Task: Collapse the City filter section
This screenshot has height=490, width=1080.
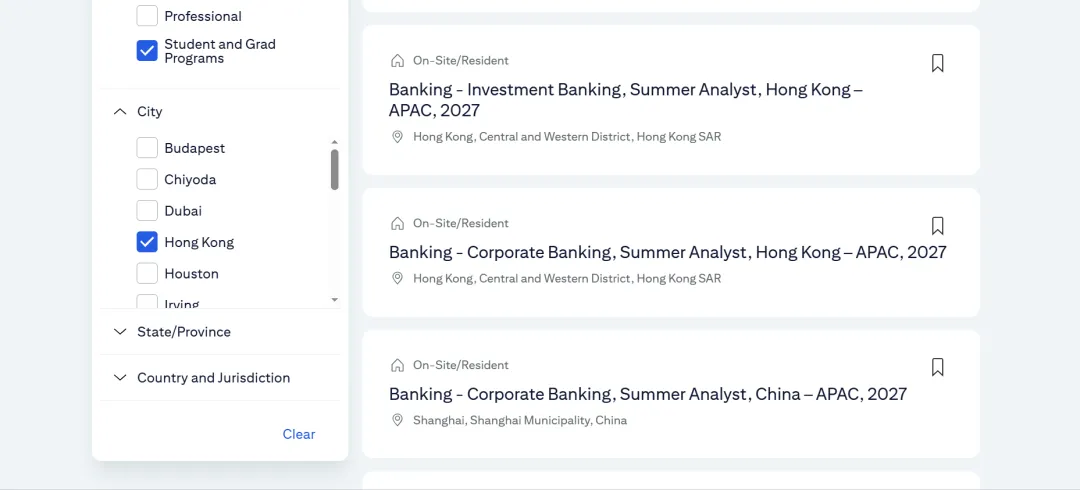Action: (x=120, y=112)
